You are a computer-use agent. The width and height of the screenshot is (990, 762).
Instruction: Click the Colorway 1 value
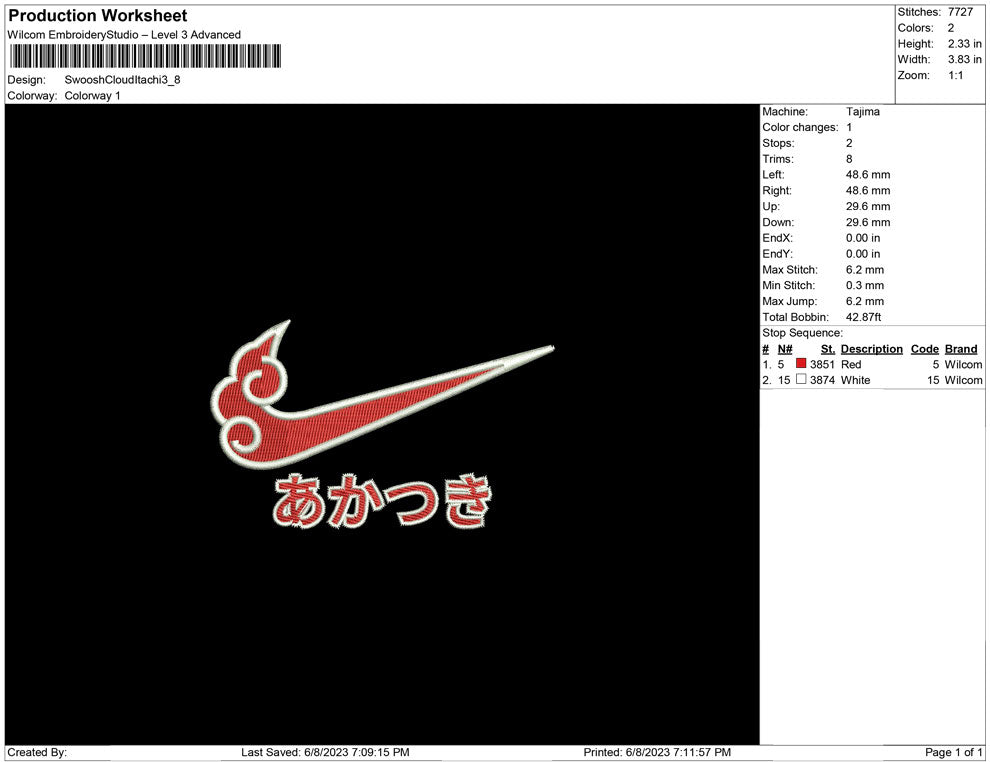[92, 95]
